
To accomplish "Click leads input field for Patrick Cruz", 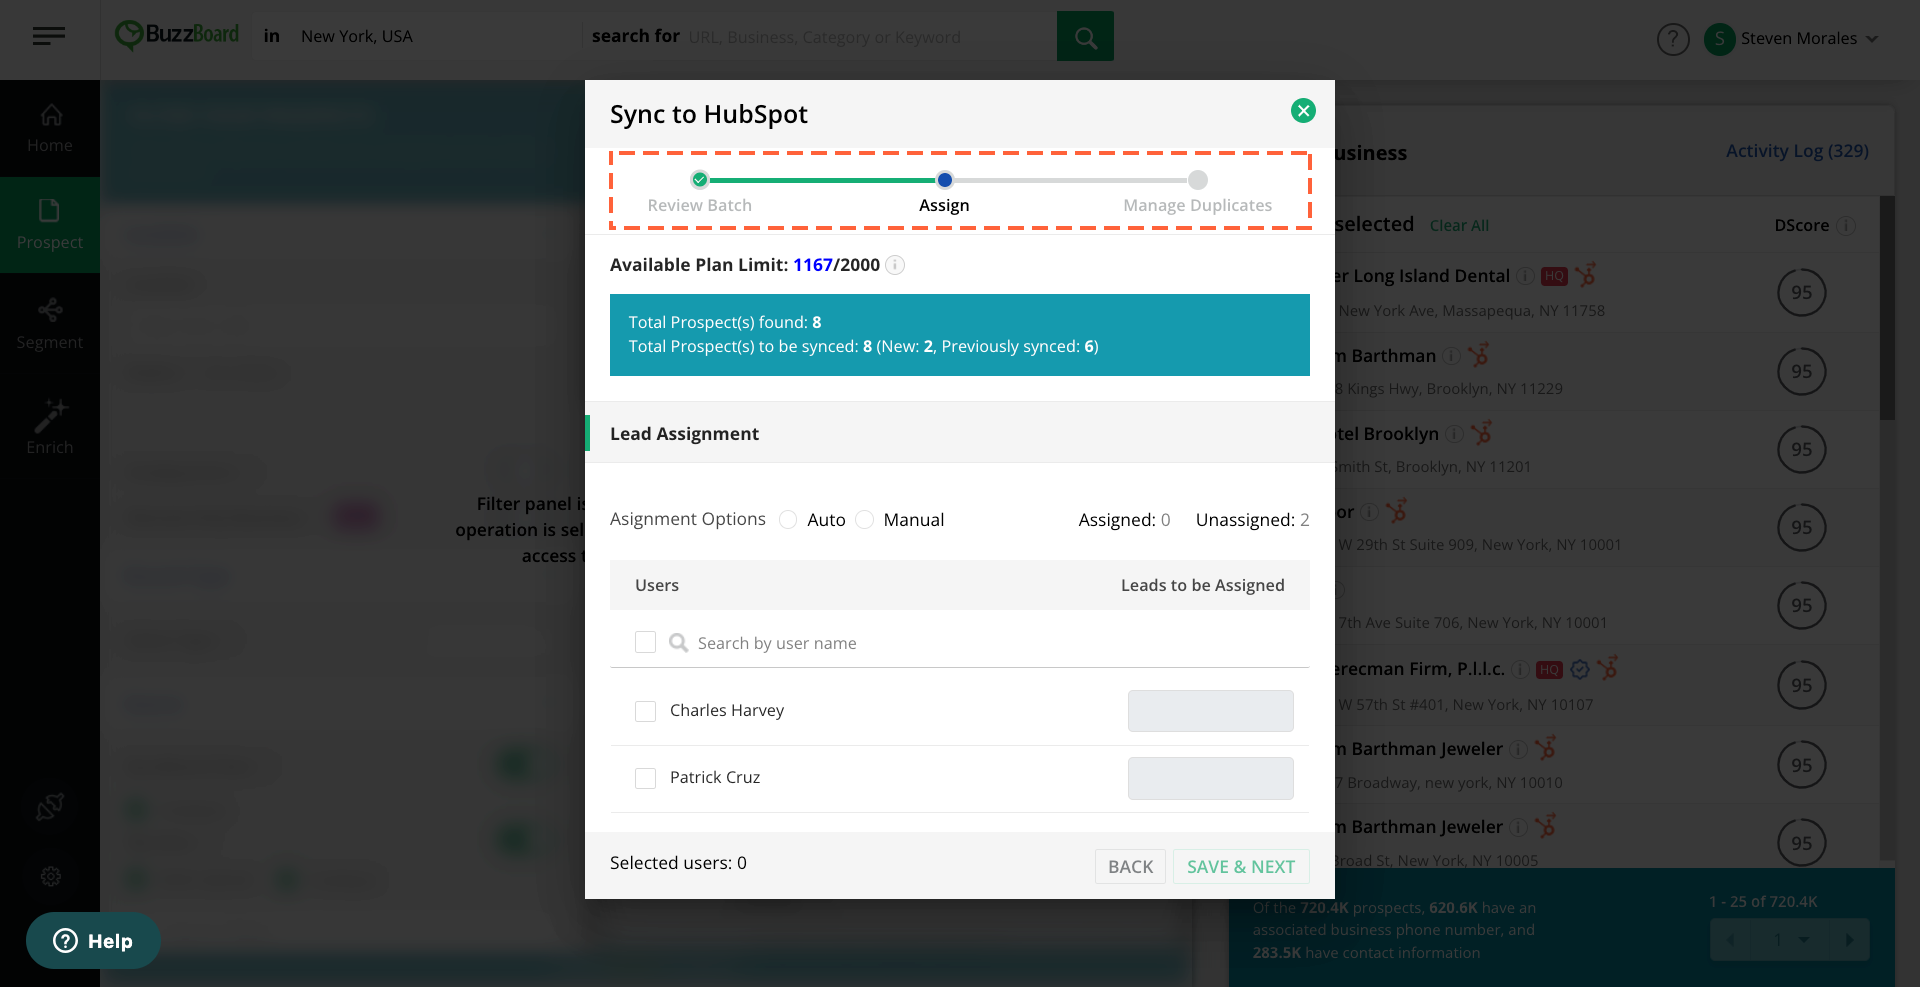I will 1211,778.
